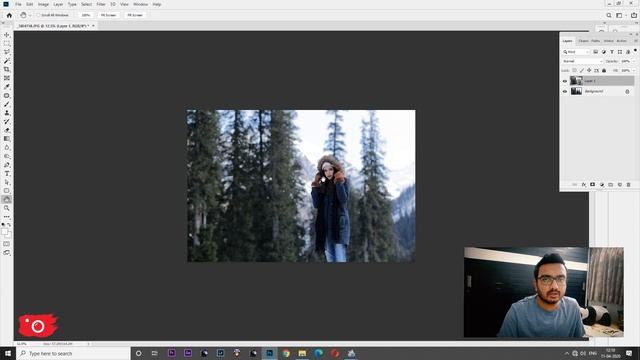
Task: Select the Clone Stamp tool
Action: (x=7, y=113)
